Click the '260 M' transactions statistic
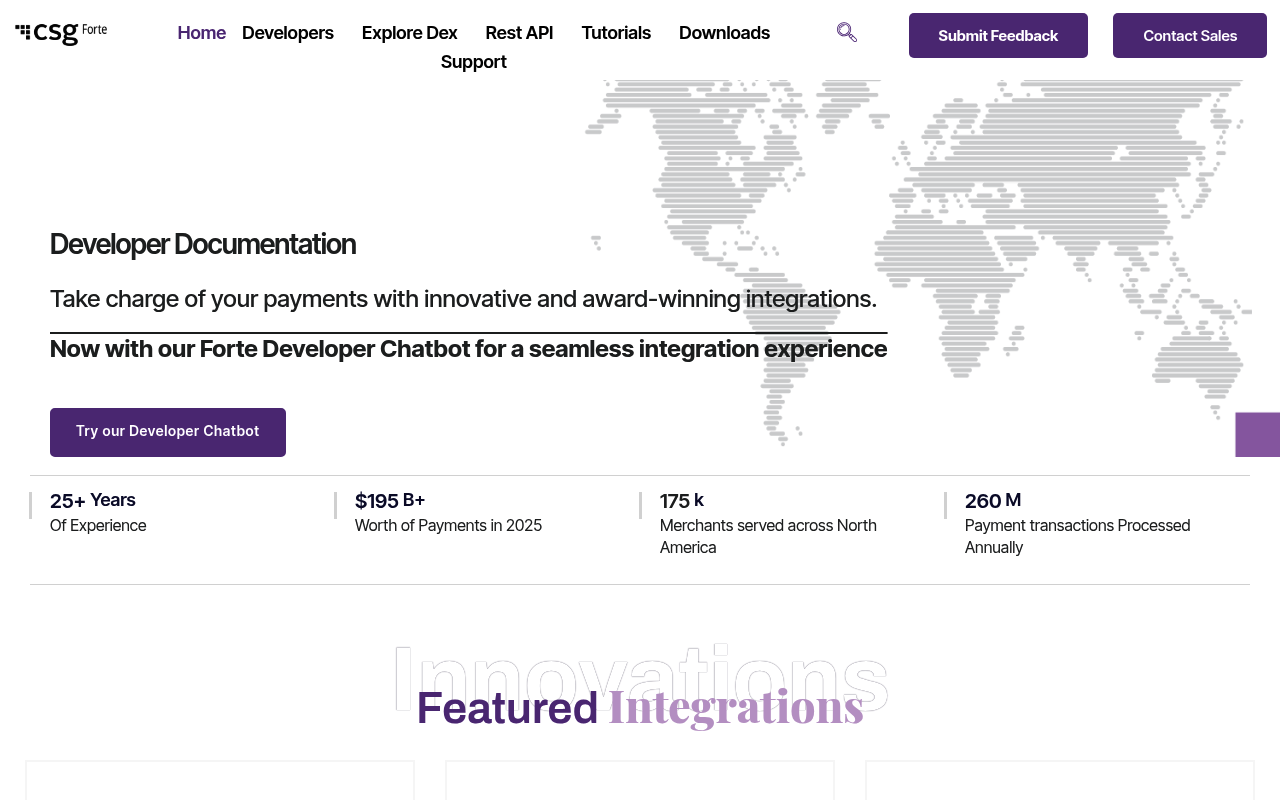The image size is (1280, 800). [x=993, y=500]
